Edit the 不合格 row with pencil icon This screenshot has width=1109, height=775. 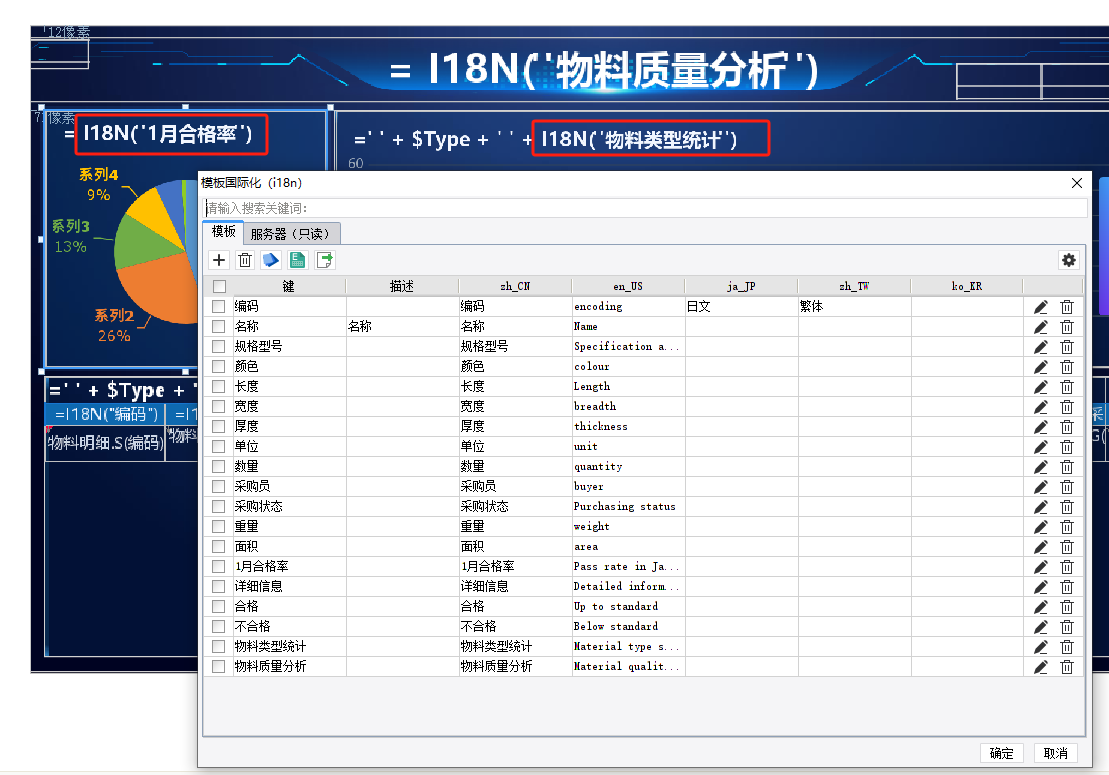(1040, 627)
